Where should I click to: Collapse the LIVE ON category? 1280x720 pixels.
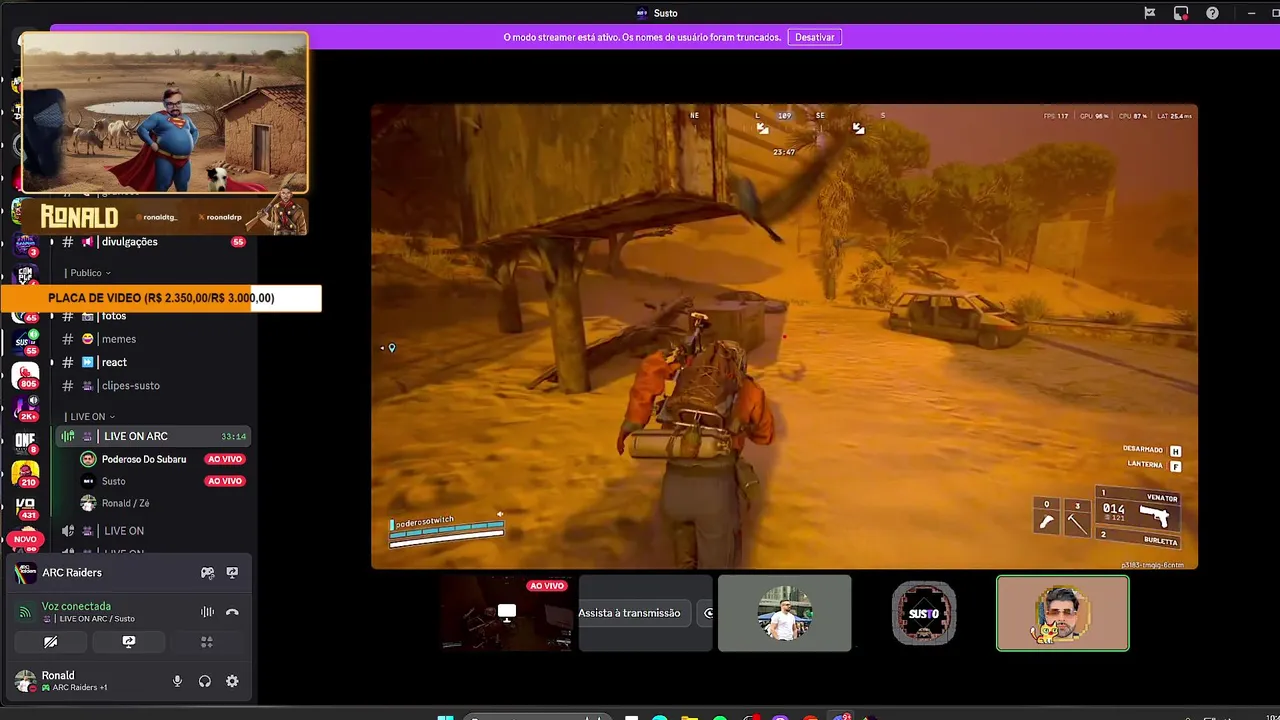[90, 416]
